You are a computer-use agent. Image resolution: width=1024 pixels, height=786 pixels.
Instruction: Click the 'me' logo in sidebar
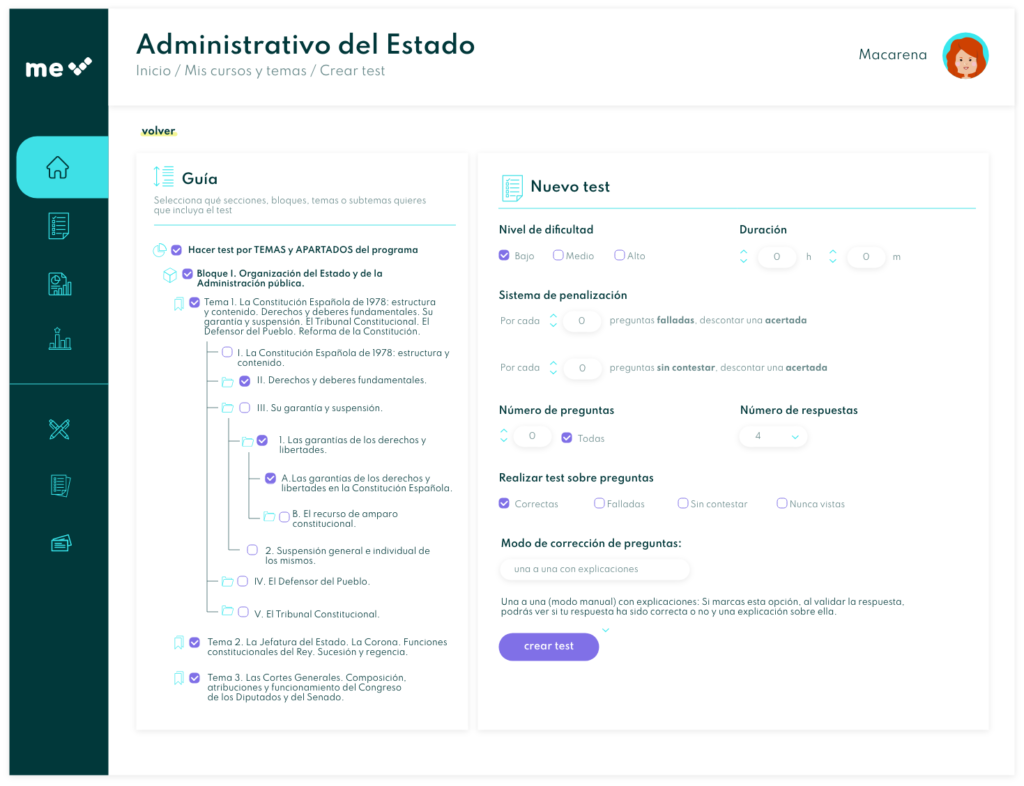point(58,68)
